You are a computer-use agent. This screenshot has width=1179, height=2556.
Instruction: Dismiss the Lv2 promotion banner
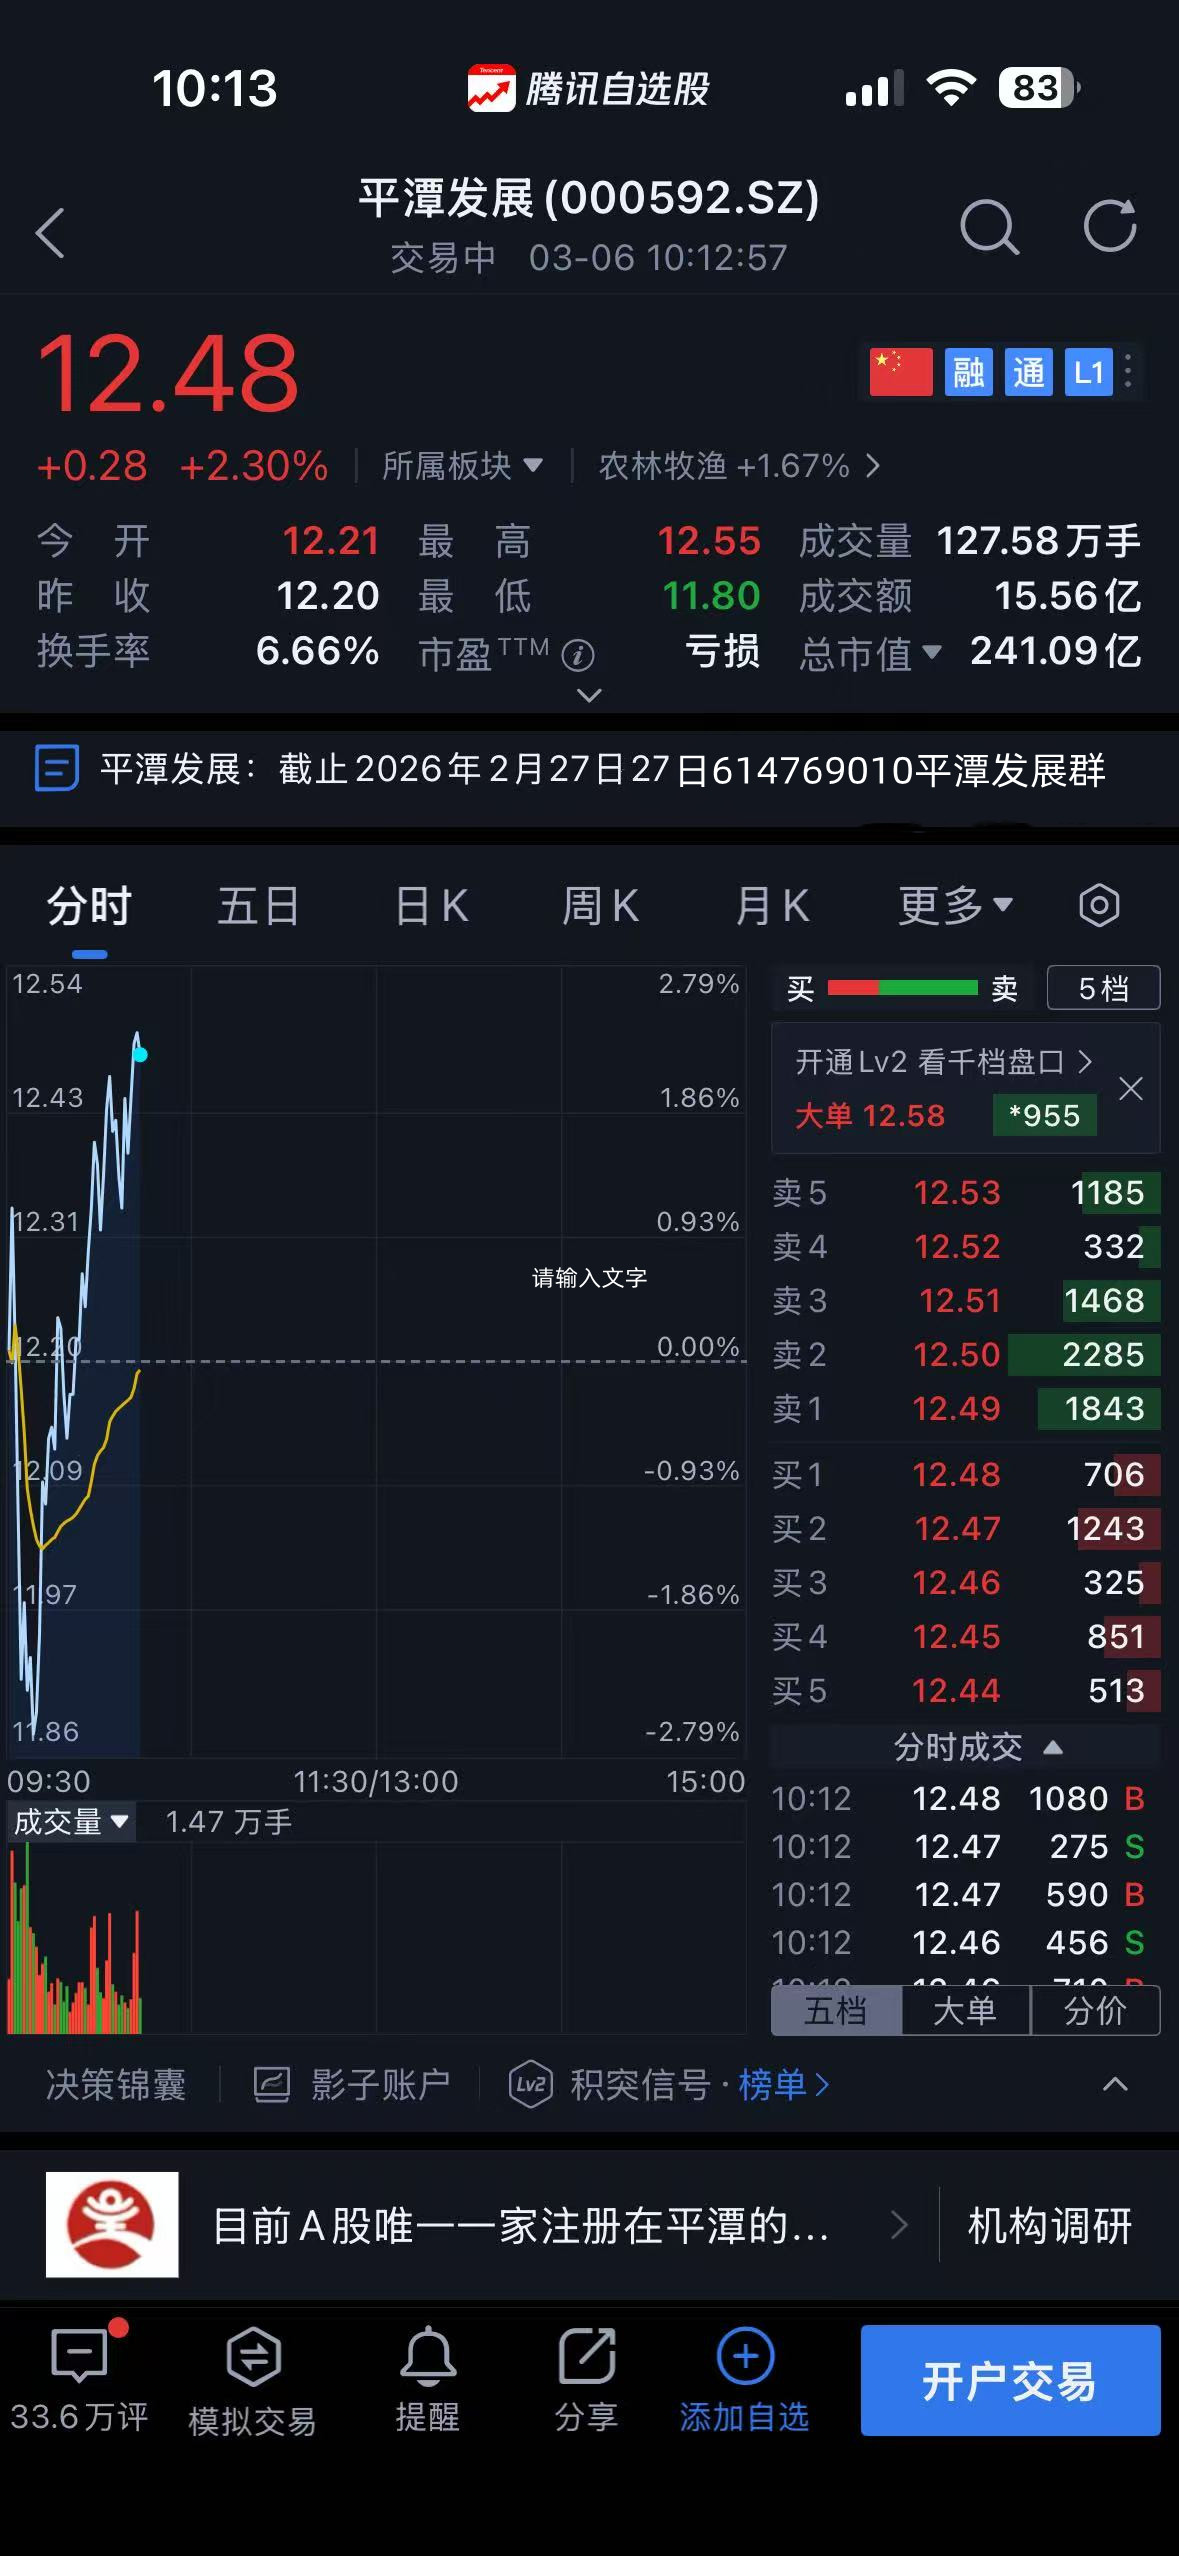click(x=1131, y=1088)
